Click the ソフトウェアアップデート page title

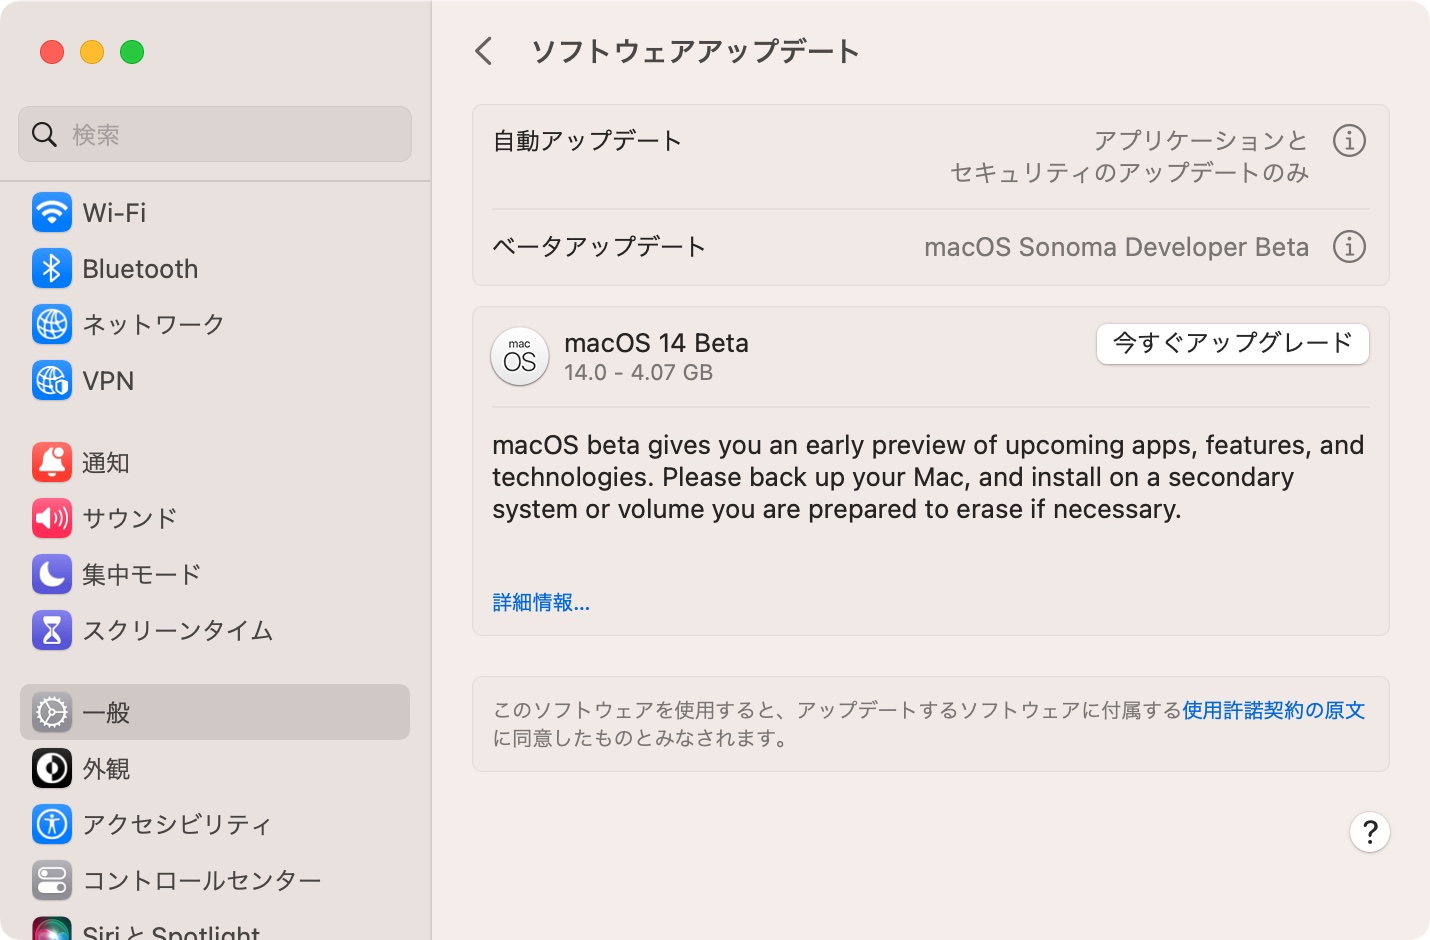point(695,51)
